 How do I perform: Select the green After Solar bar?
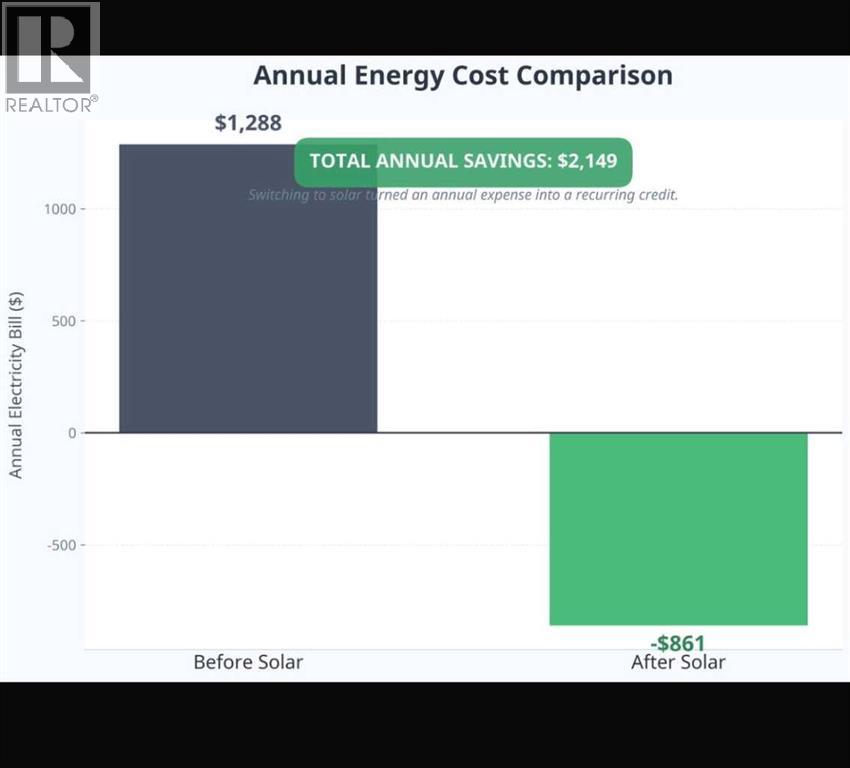pos(678,528)
